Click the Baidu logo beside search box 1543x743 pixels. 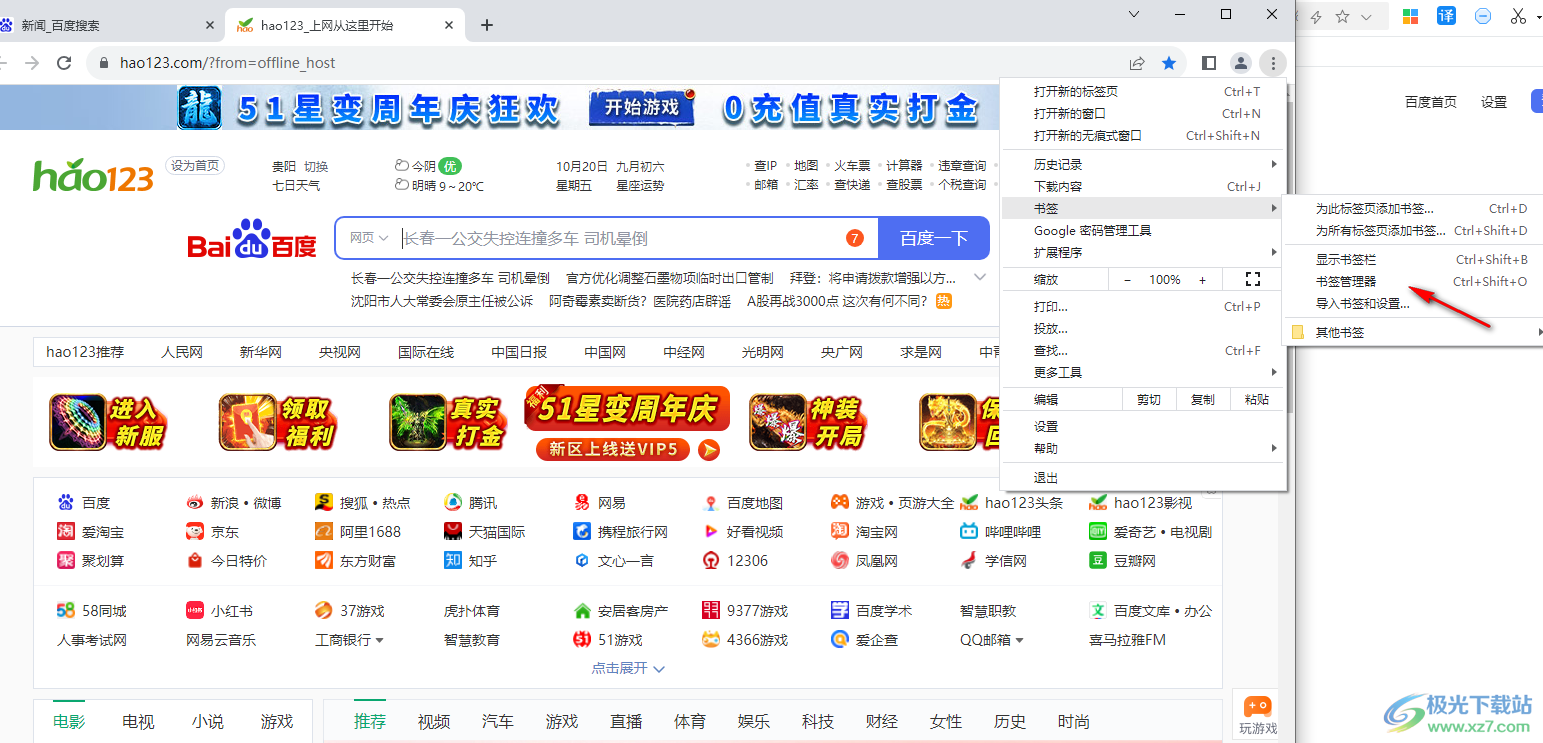click(252, 239)
